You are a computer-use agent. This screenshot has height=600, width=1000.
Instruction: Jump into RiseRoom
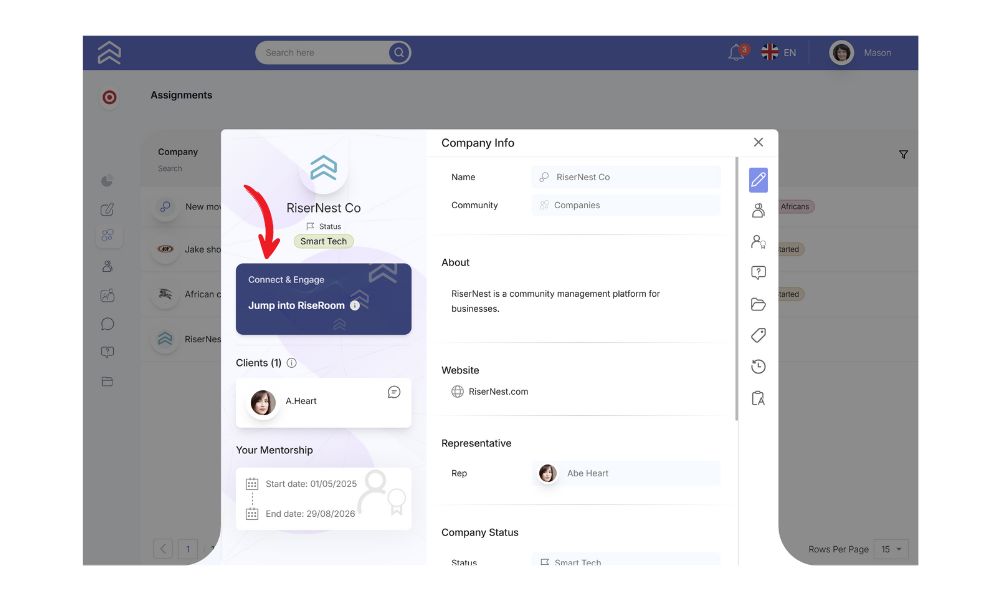(x=323, y=299)
